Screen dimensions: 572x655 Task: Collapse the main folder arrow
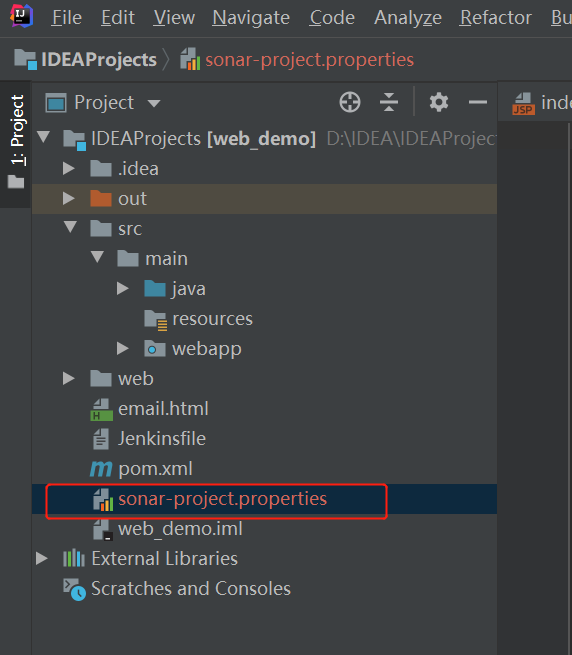pyautogui.click(x=97, y=257)
